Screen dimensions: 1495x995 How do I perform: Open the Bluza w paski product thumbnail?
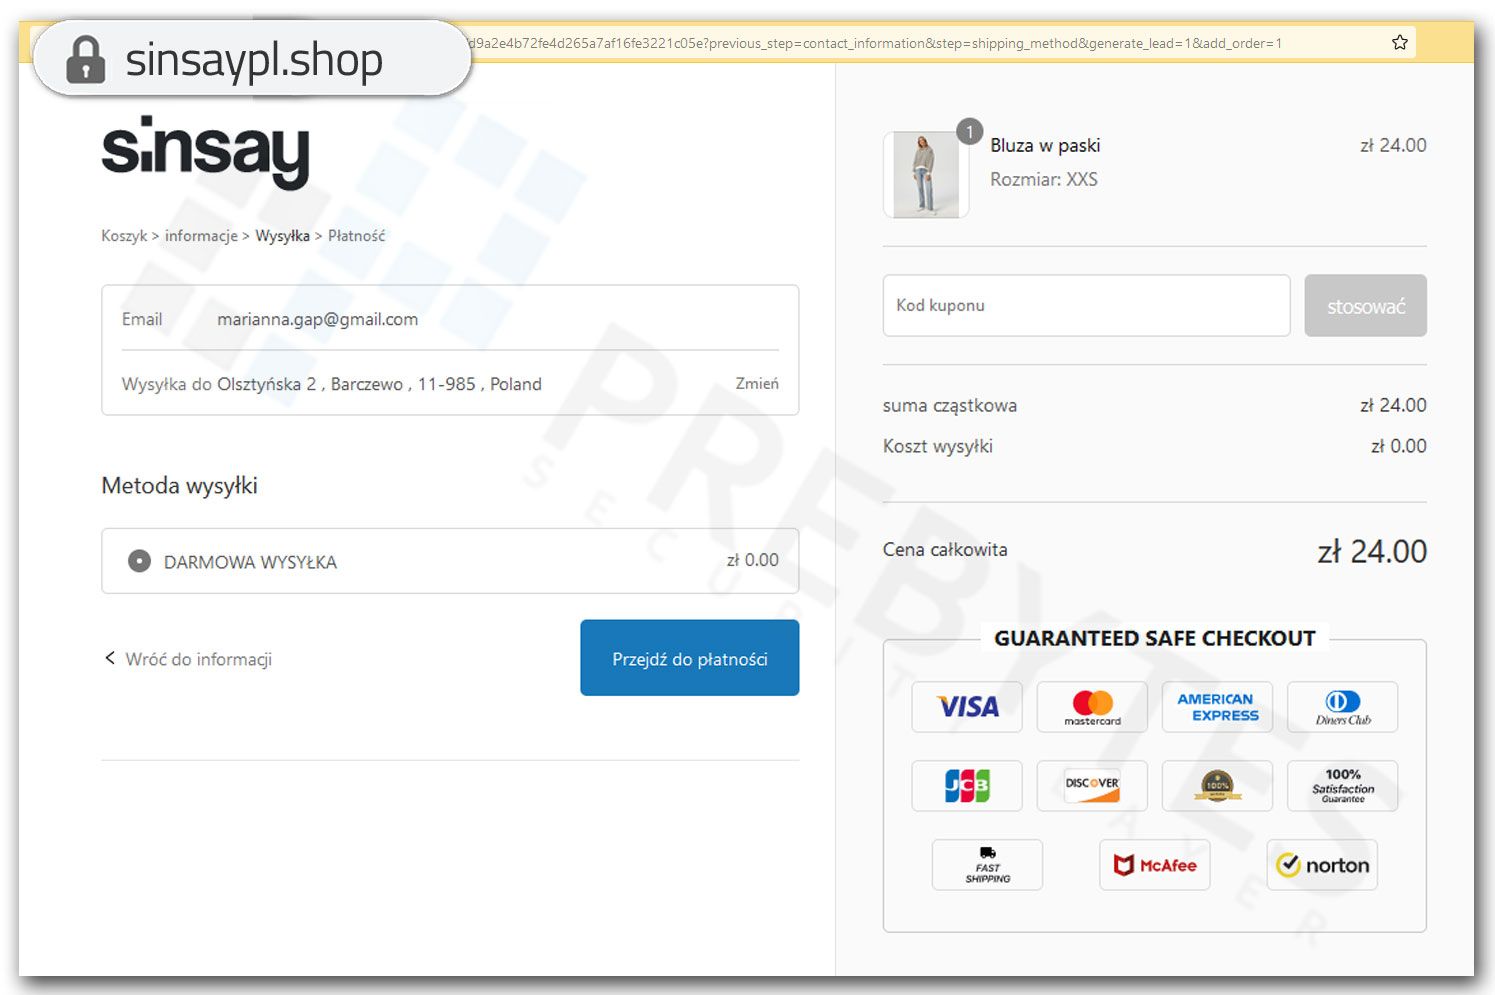point(926,175)
